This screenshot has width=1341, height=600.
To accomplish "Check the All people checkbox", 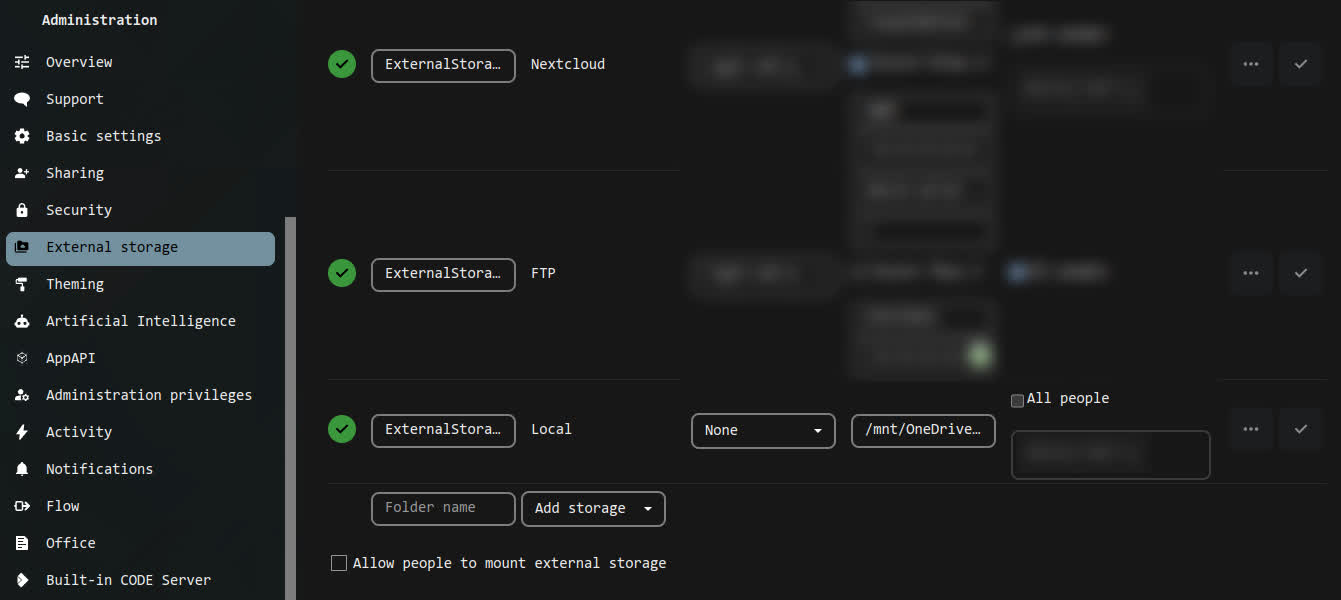I will [1017, 400].
